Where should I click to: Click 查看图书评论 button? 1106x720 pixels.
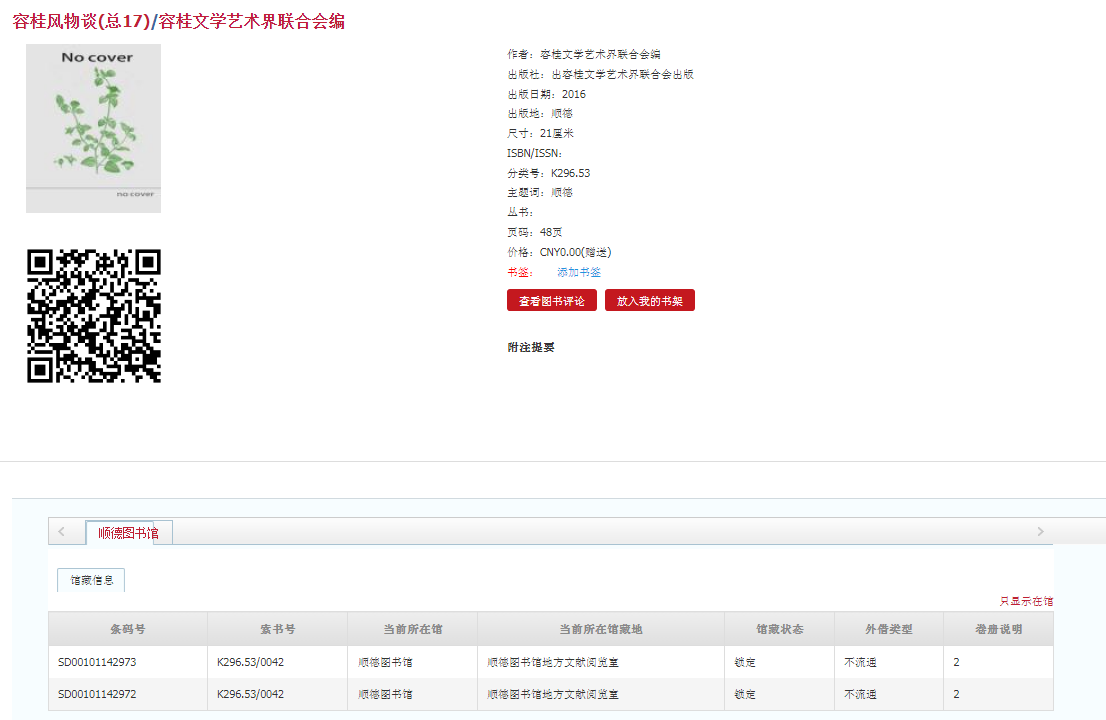pyautogui.click(x=552, y=300)
